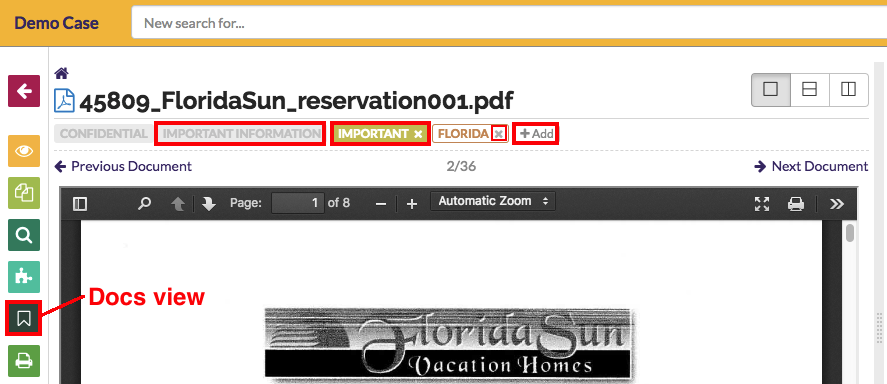Open PDF viewer tools double-chevron menu
The height and width of the screenshot is (384, 887).
pos(837,204)
